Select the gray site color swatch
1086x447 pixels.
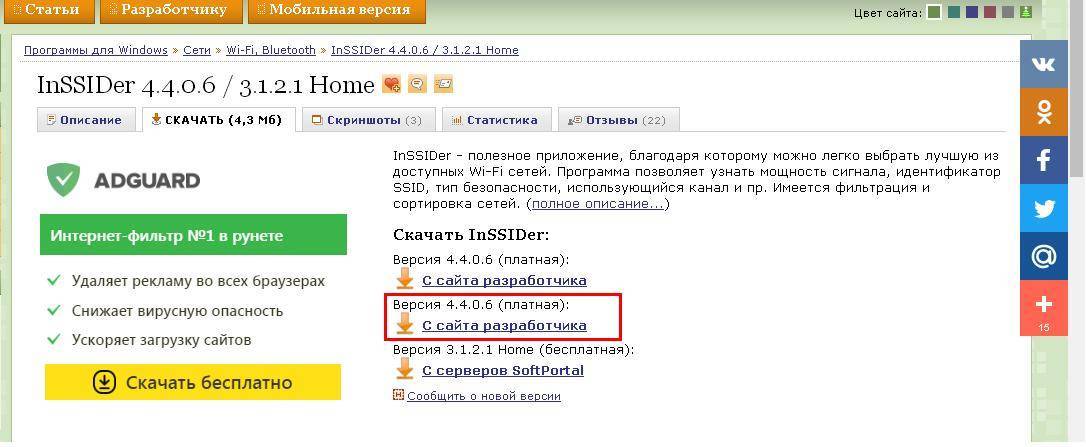1008,12
